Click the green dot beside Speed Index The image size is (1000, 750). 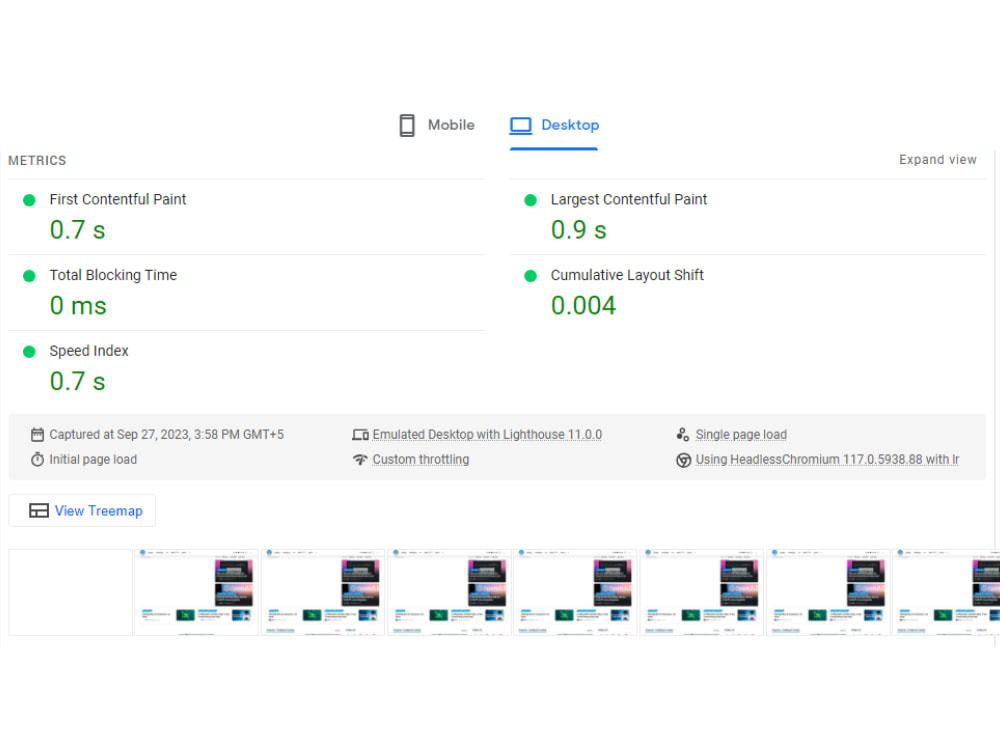pos(29,352)
